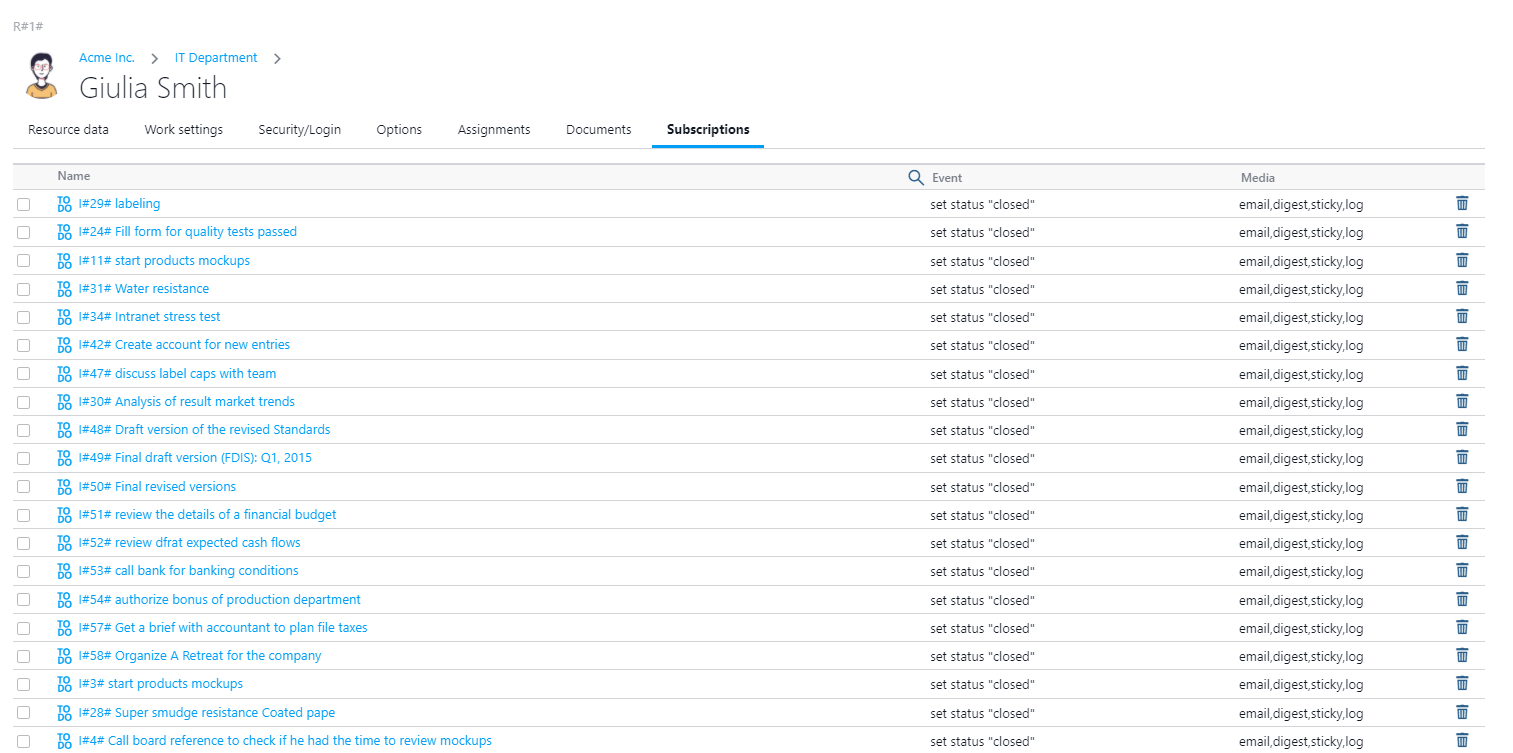Image resolution: width=1513 pixels, height=753 pixels.
Task: Check the box for 'Fill form for quality tests passed'
Action: [23, 233]
